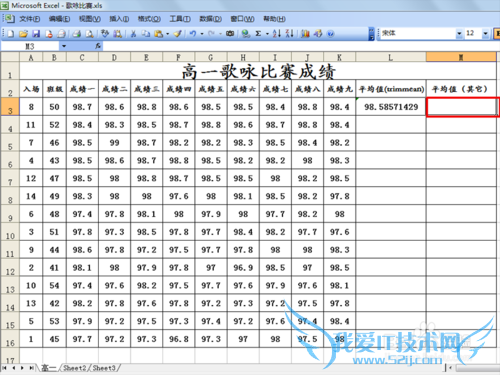The height and width of the screenshot is (375, 500).
Task: Open the Undo history dropdown arrow
Action: 202,34
